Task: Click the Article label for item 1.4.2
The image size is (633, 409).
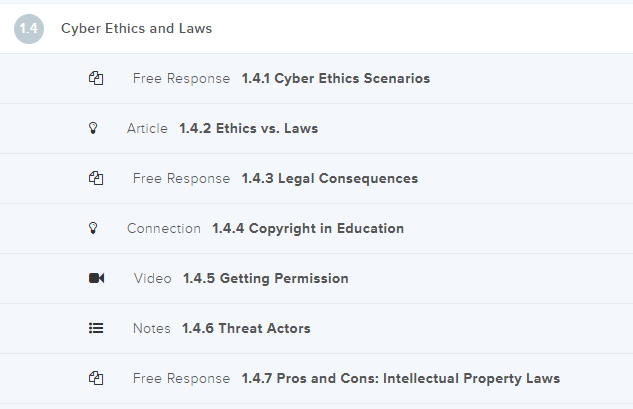Action: pyautogui.click(x=147, y=128)
